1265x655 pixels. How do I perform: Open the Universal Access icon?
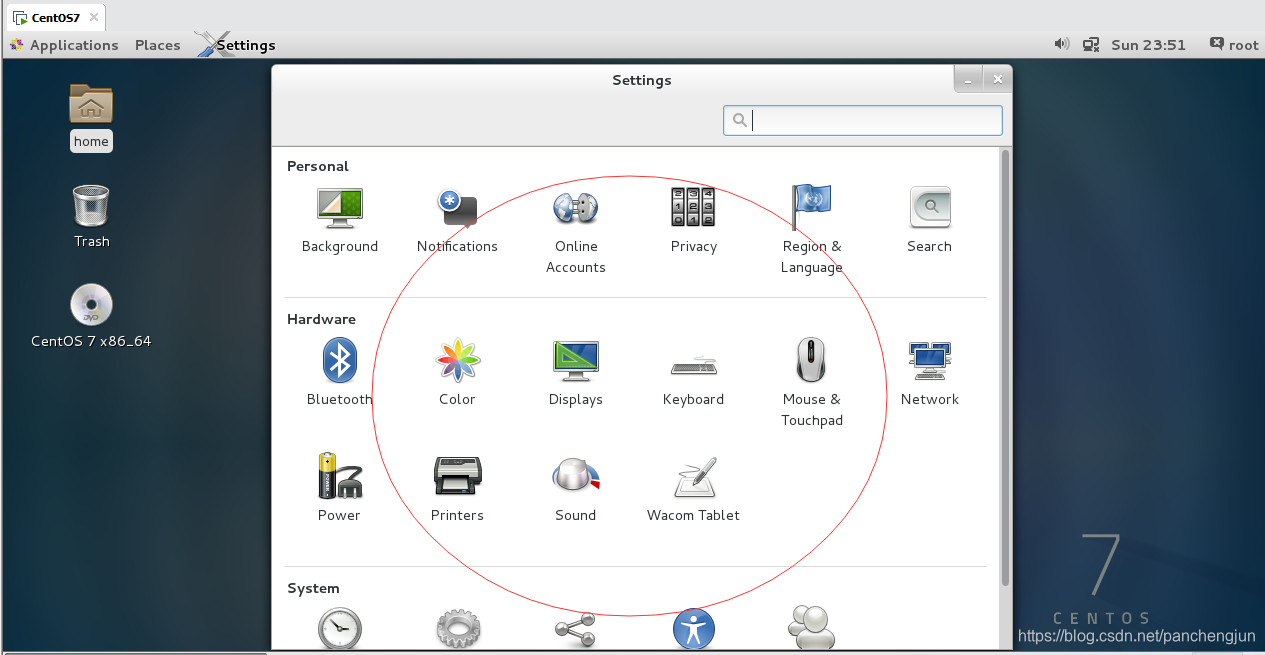(x=693, y=629)
